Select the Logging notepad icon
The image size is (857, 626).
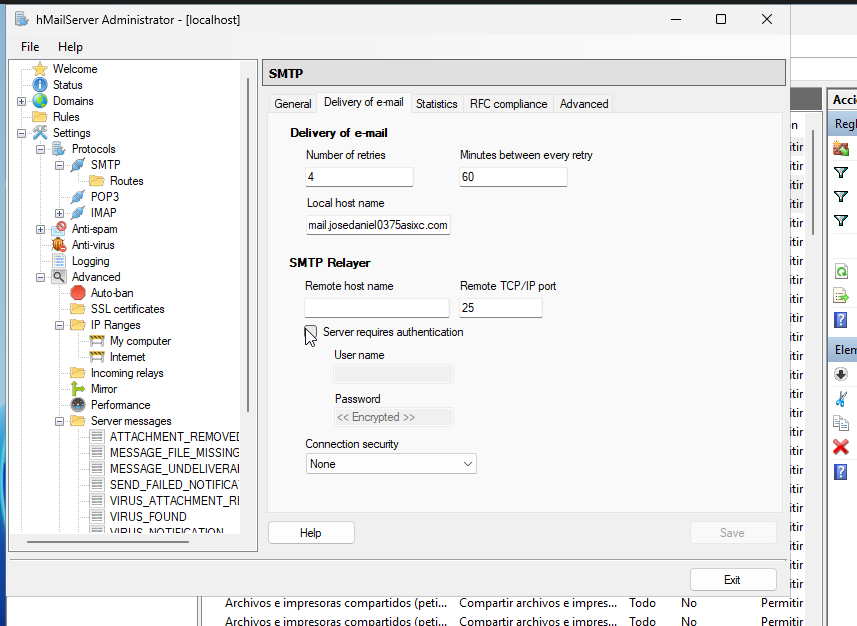coord(59,261)
